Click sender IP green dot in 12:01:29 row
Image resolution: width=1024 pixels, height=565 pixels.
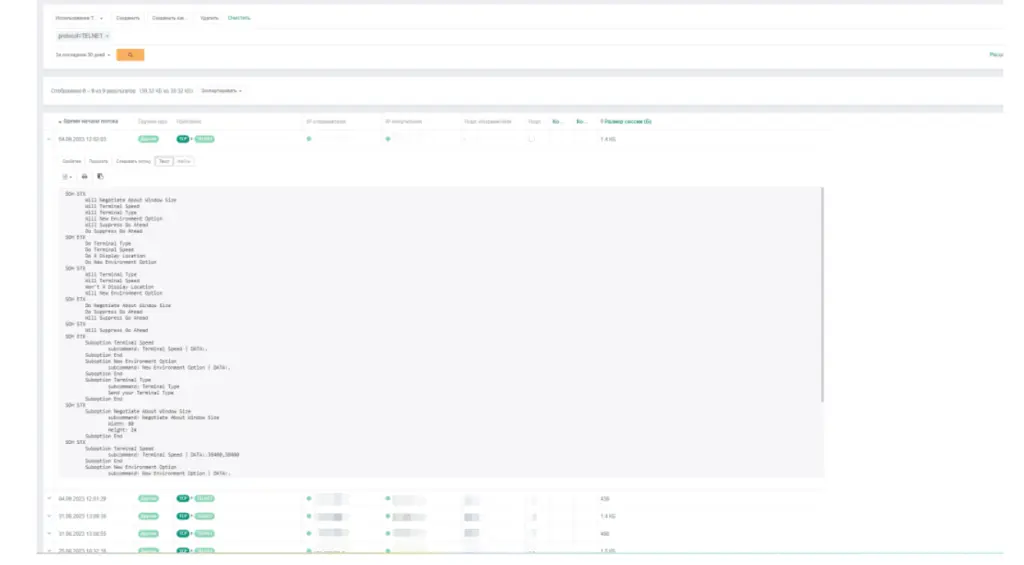[309, 498]
